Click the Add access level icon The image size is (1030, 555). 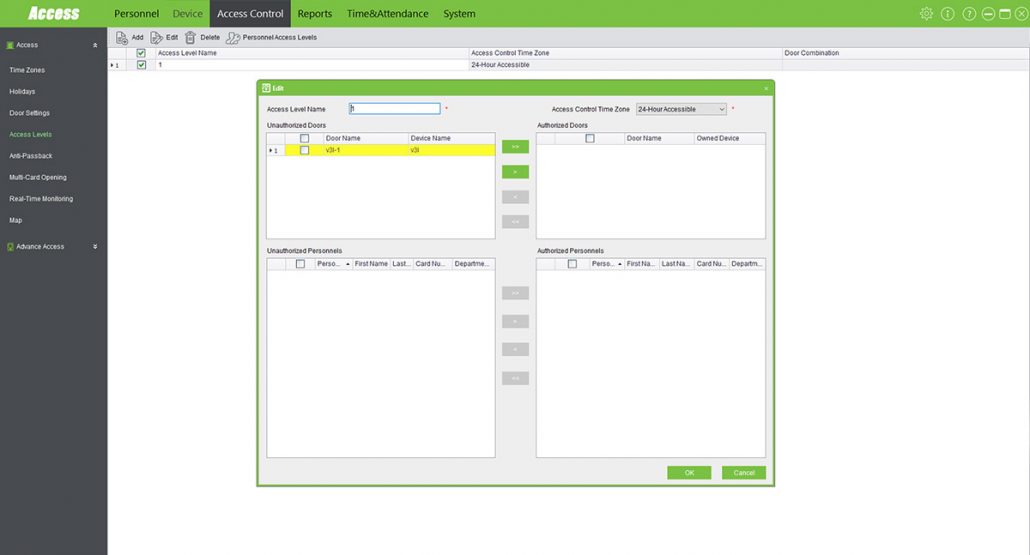click(x=122, y=37)
